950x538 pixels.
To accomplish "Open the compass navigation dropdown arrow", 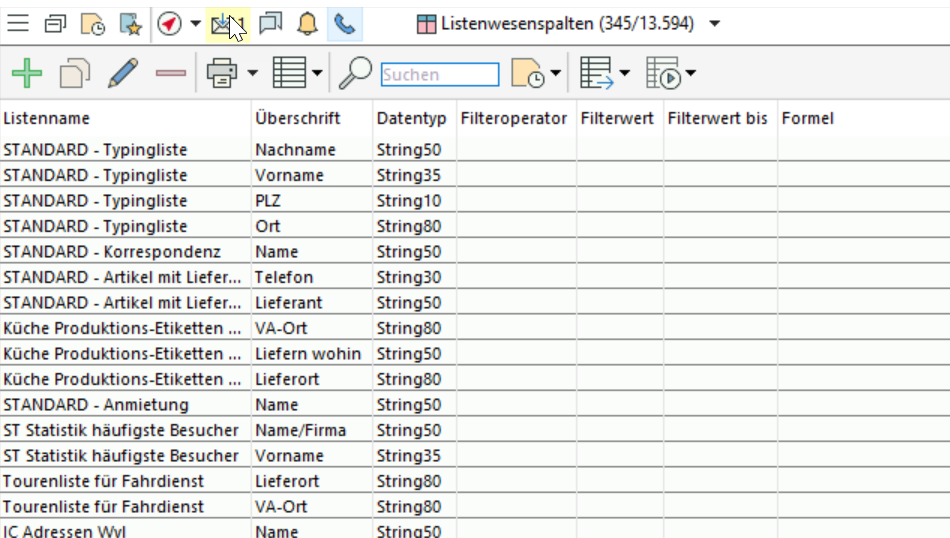I will pos(195,24).
